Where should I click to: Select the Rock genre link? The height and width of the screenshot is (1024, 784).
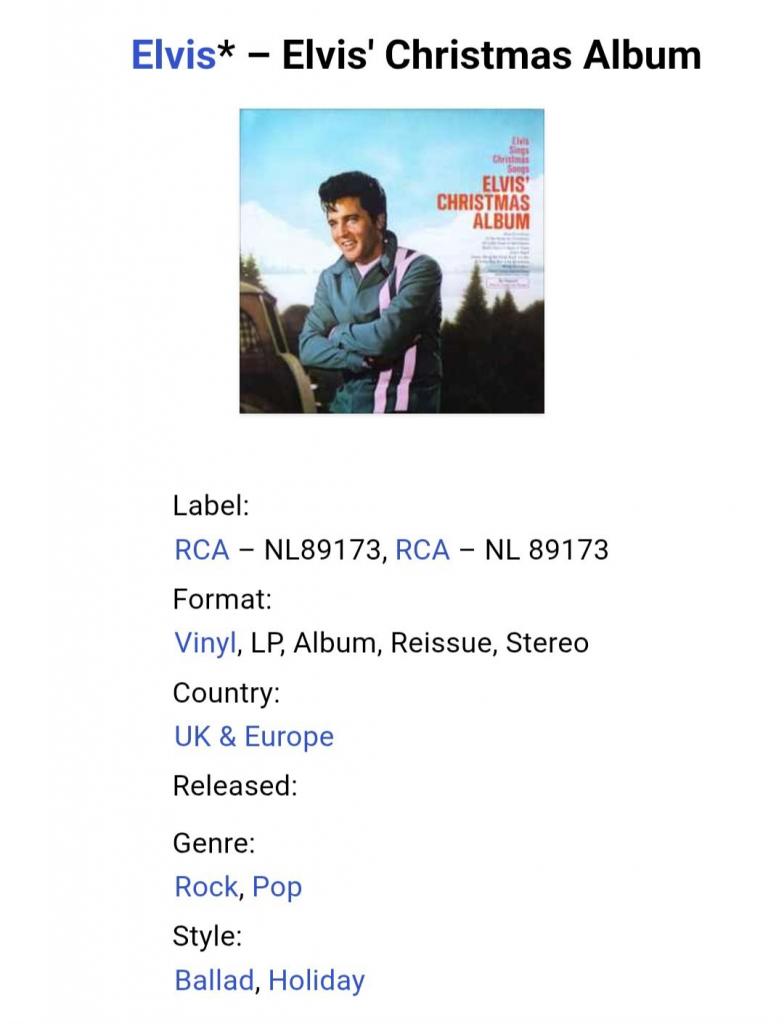pyautogui.click(x=206, y=887)
